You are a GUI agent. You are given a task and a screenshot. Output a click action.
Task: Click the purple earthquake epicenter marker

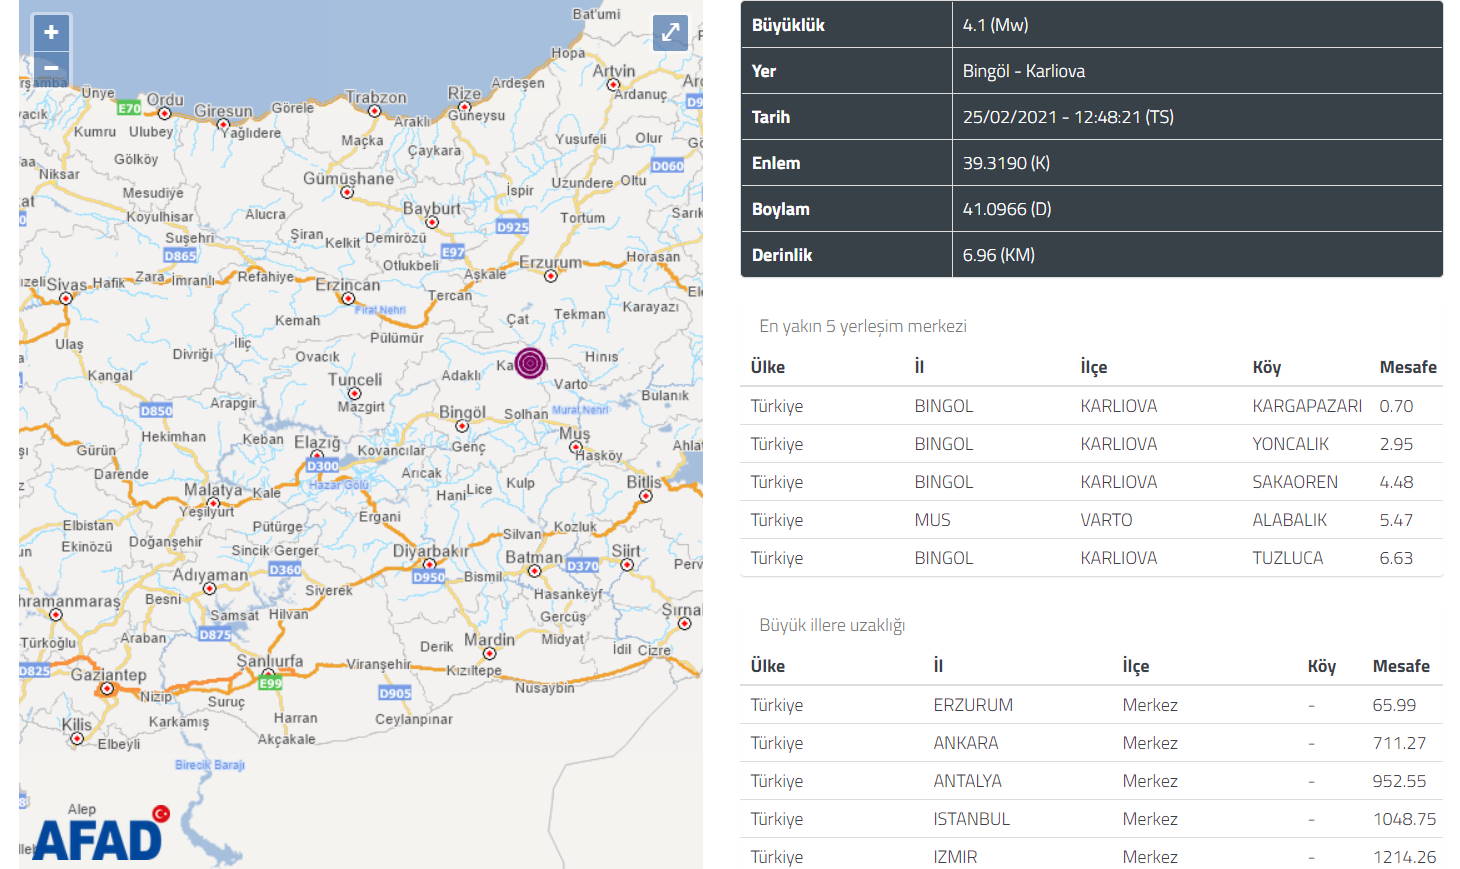pyautogui.click(x=530, y=363)
